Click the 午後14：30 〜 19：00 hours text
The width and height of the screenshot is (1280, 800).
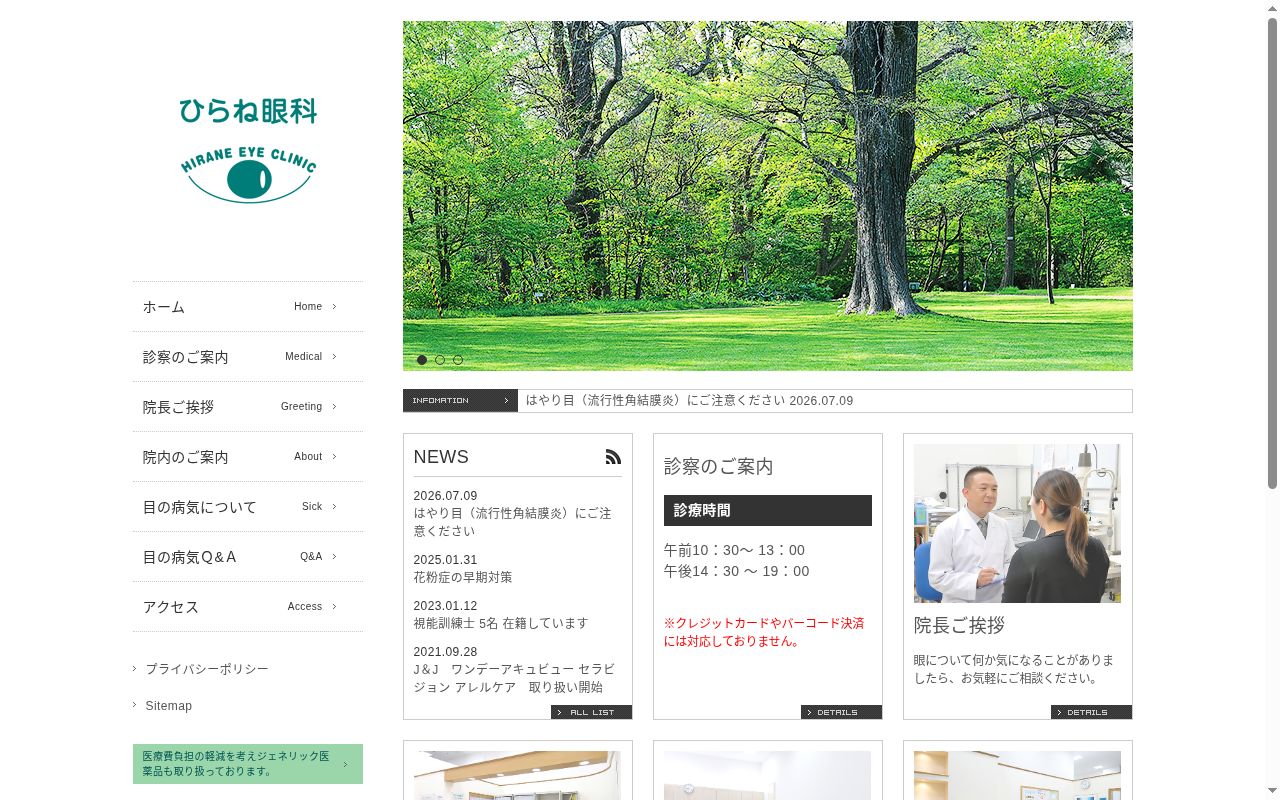pyautogui.click(x=737, y=571)
